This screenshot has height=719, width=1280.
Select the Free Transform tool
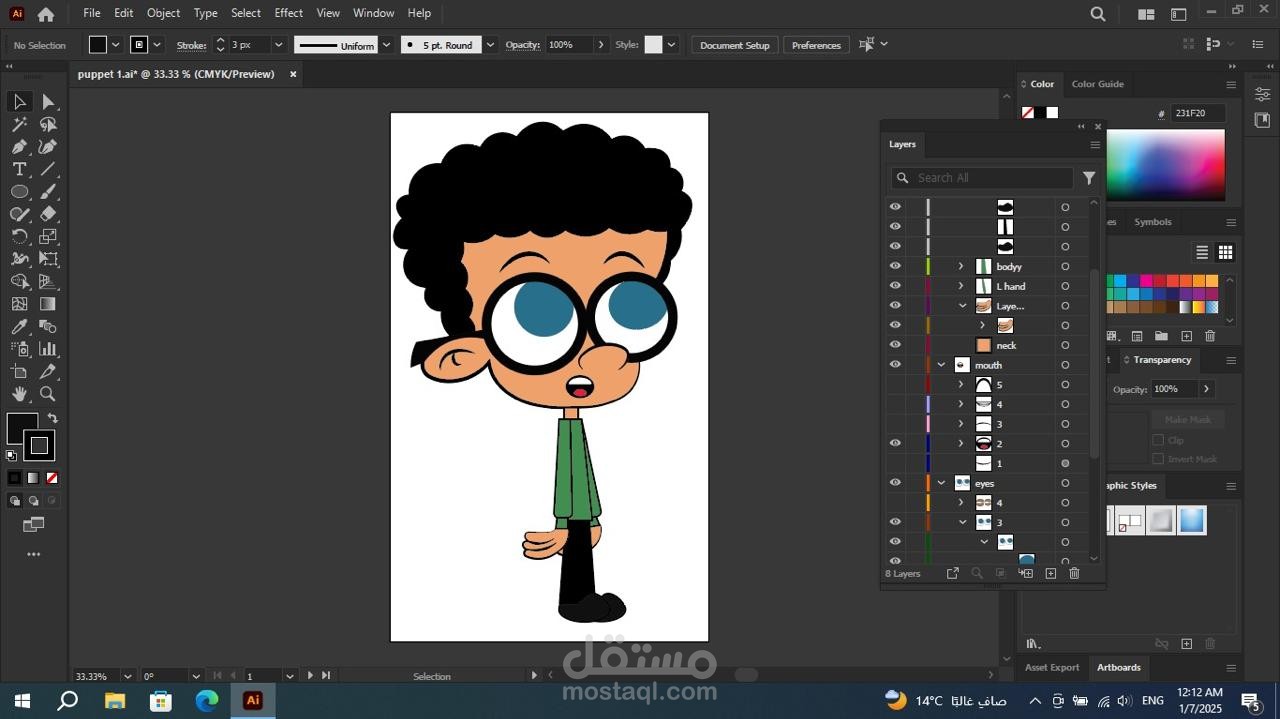click(48, 259)
